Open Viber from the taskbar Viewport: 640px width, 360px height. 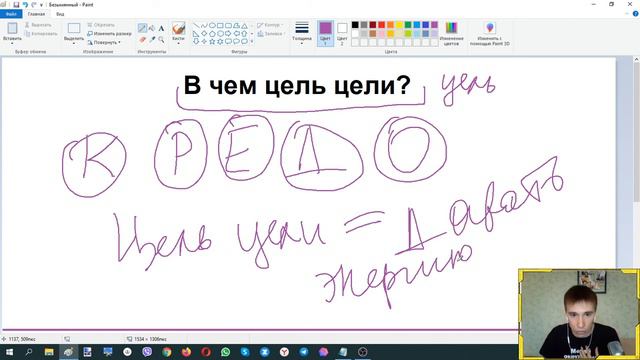(147, 351)
